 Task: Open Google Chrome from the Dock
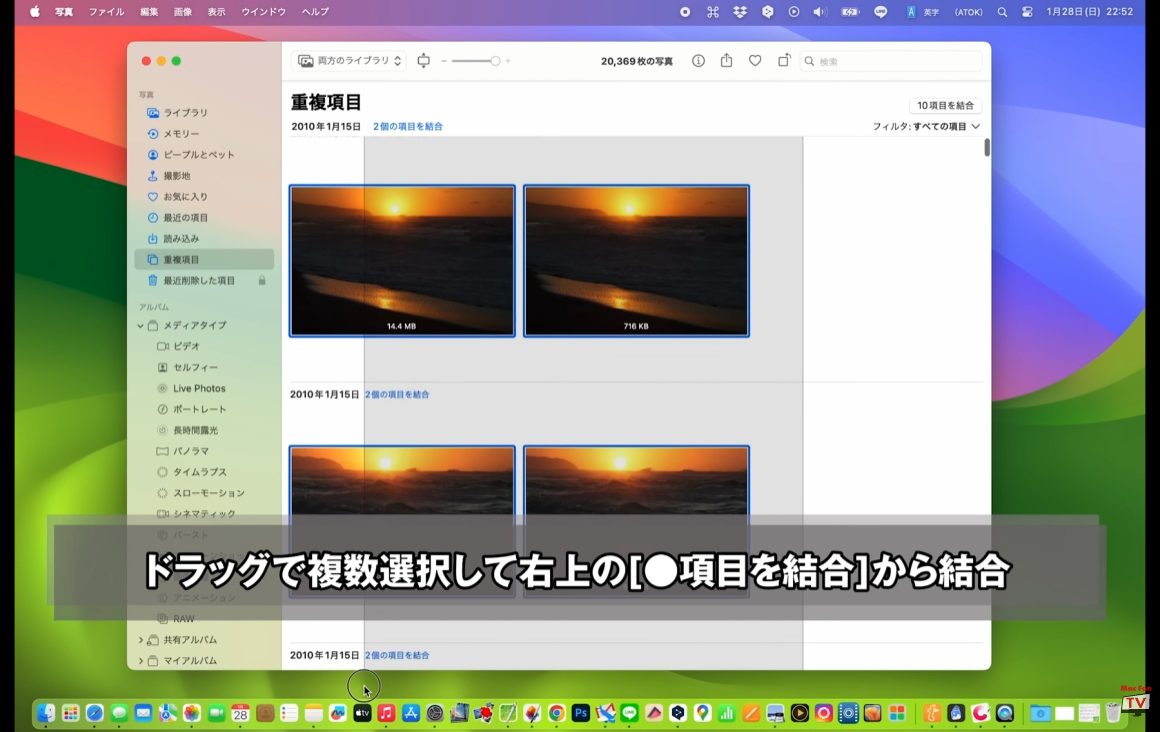pos(556,713)
